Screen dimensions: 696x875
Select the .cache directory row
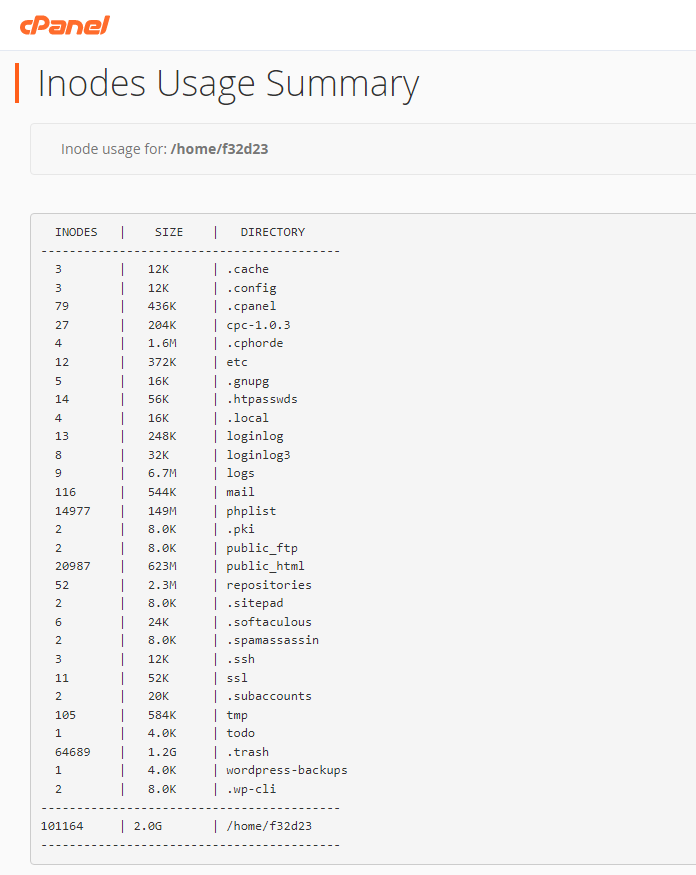(x=162, y=269)
